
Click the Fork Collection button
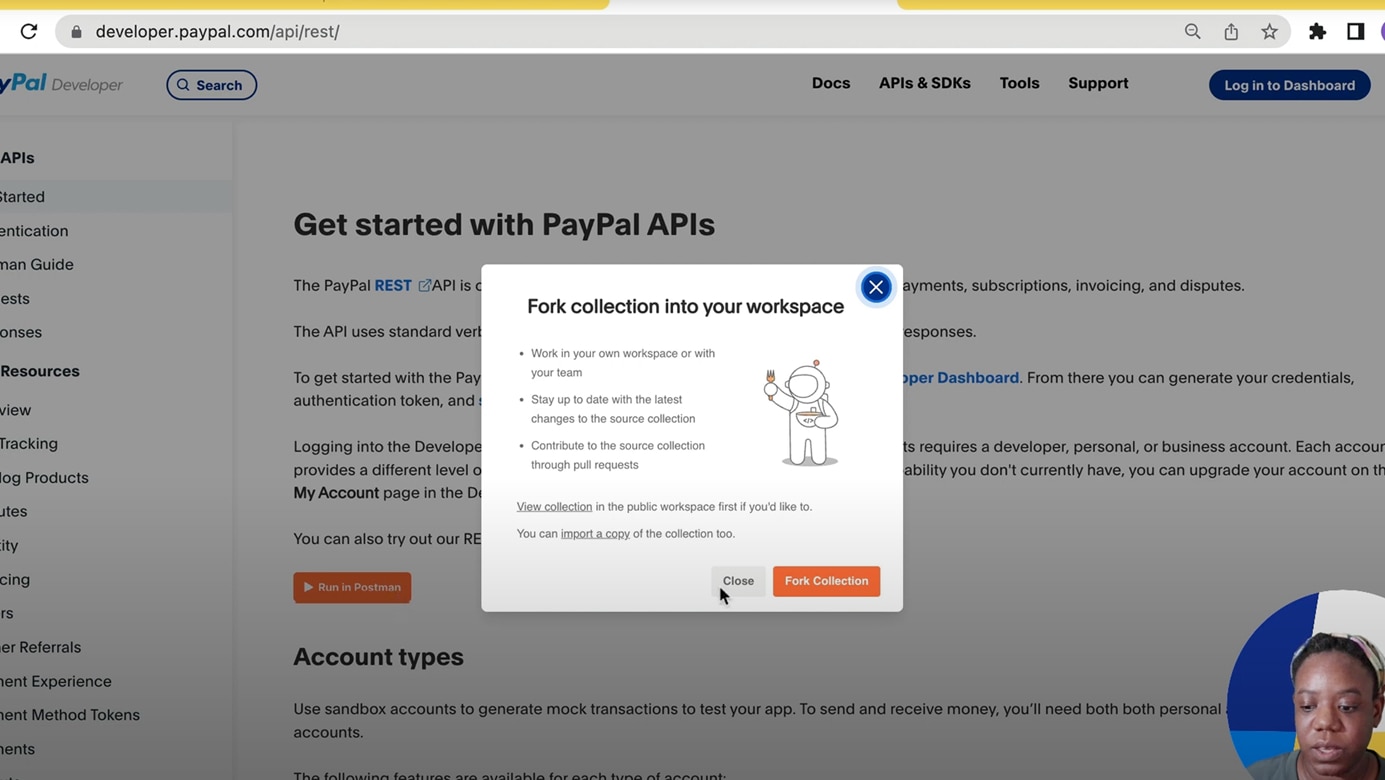point(826,581)
